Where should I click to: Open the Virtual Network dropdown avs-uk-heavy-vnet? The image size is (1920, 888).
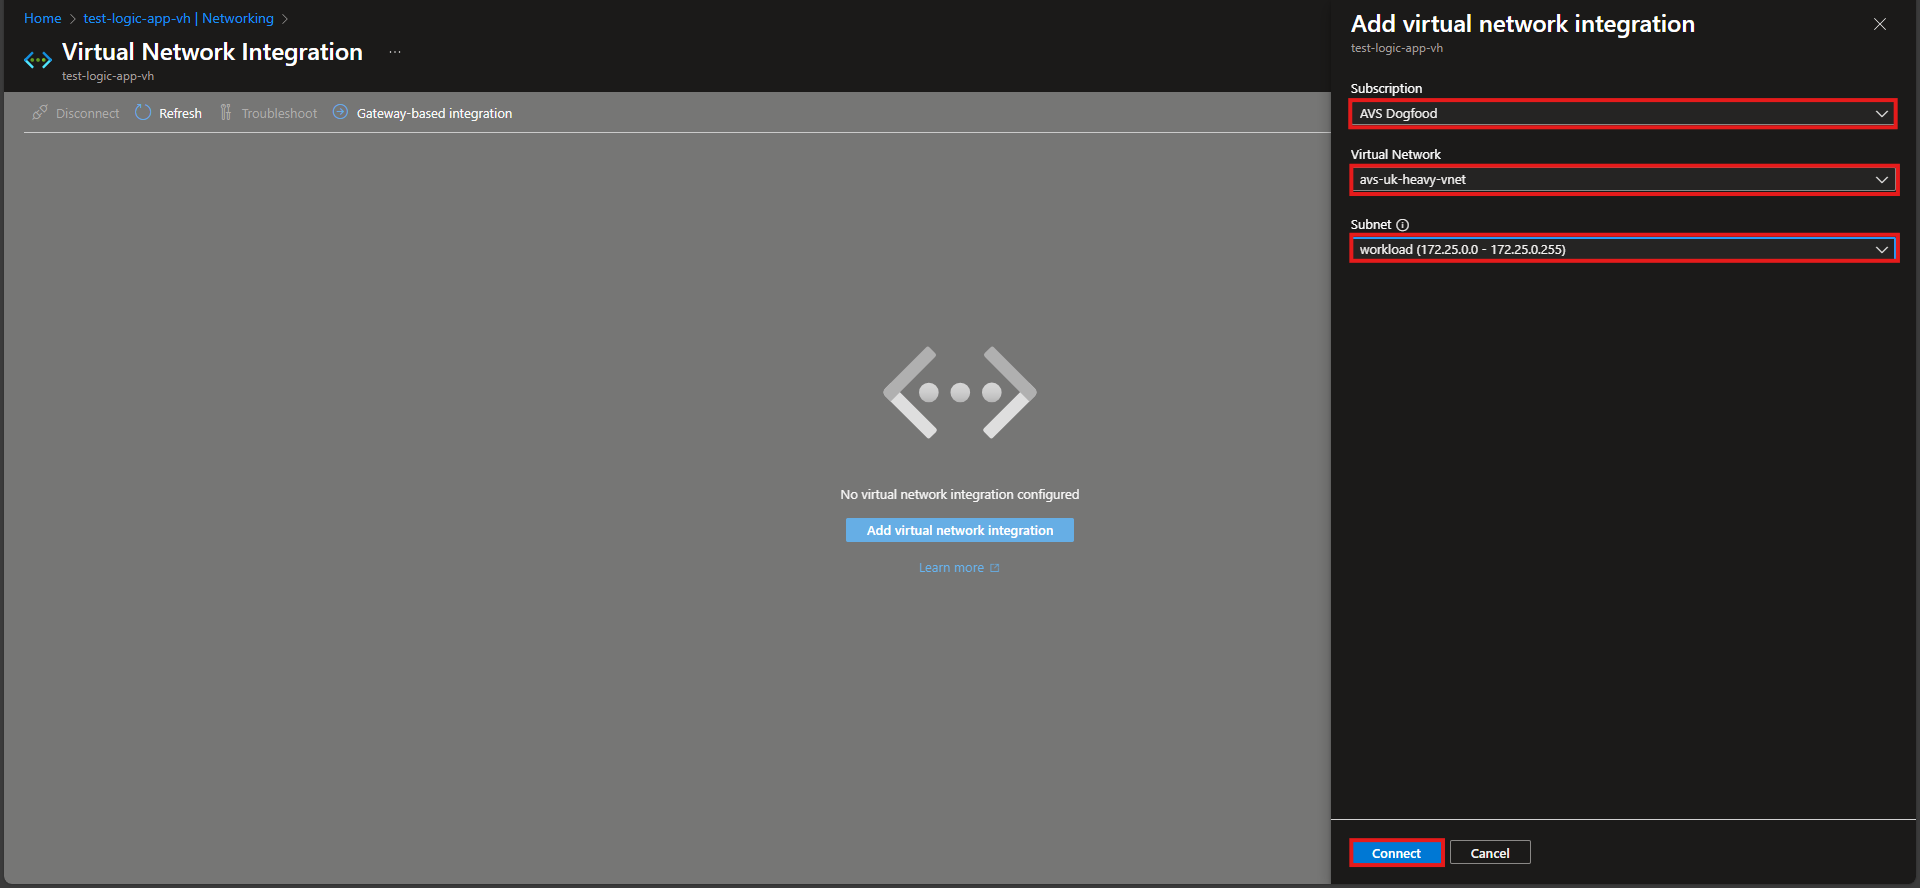1622,180
